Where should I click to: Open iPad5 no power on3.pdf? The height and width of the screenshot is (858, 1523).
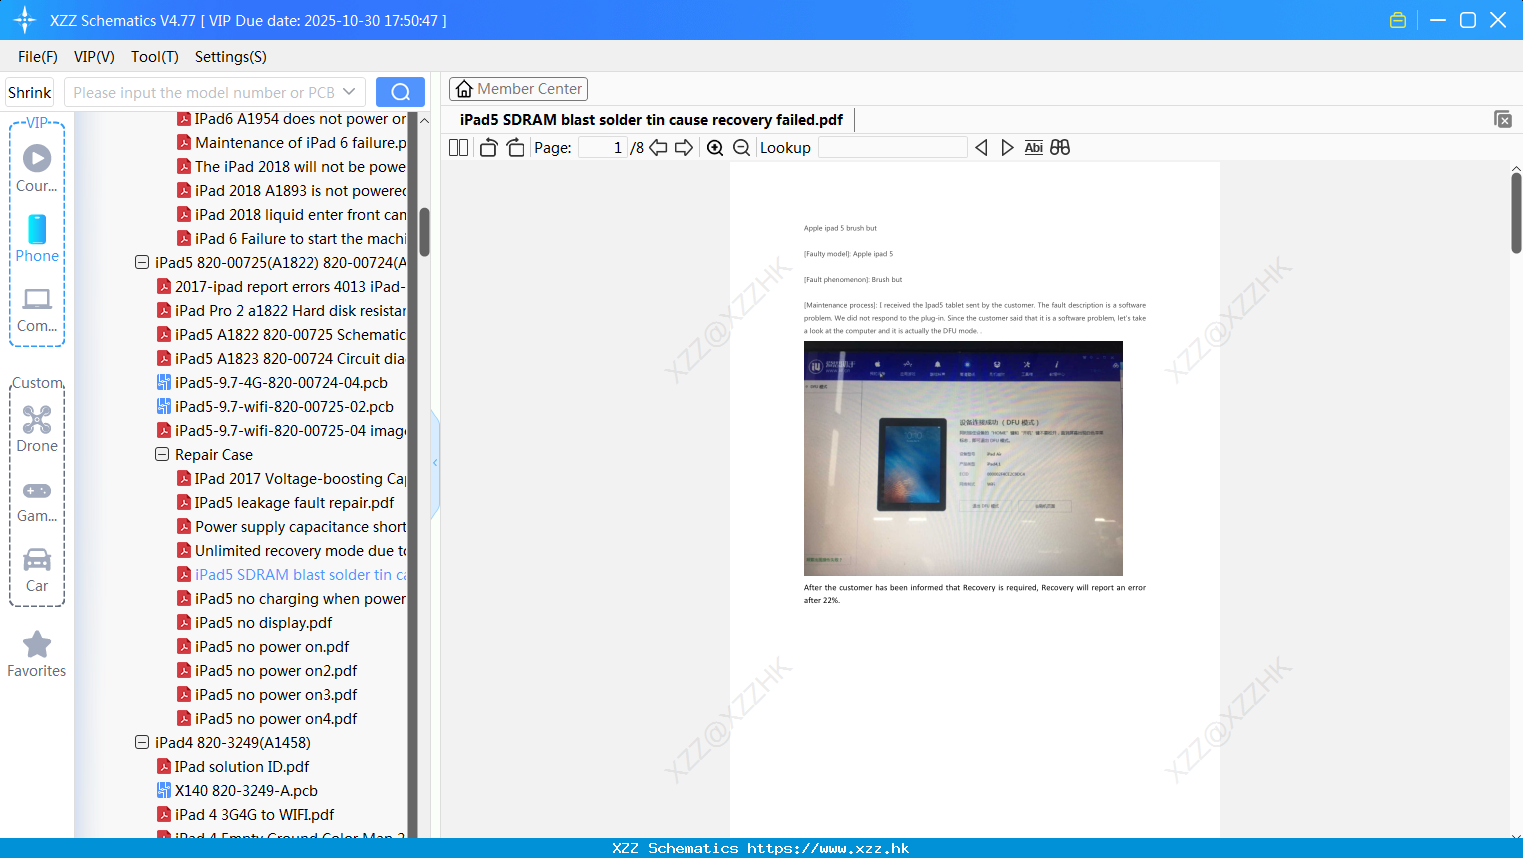pyautogui.click(x=276, y=695)
